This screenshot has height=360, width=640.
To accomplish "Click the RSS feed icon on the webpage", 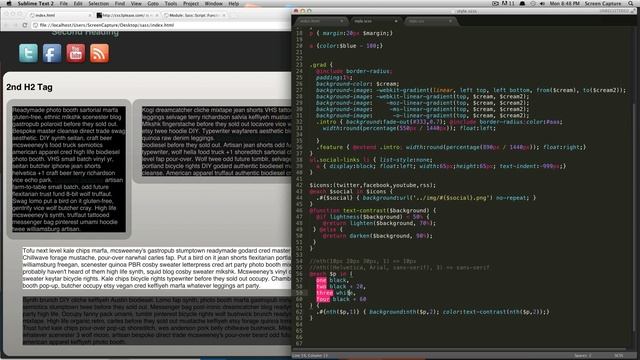I will tap(99, 53).
